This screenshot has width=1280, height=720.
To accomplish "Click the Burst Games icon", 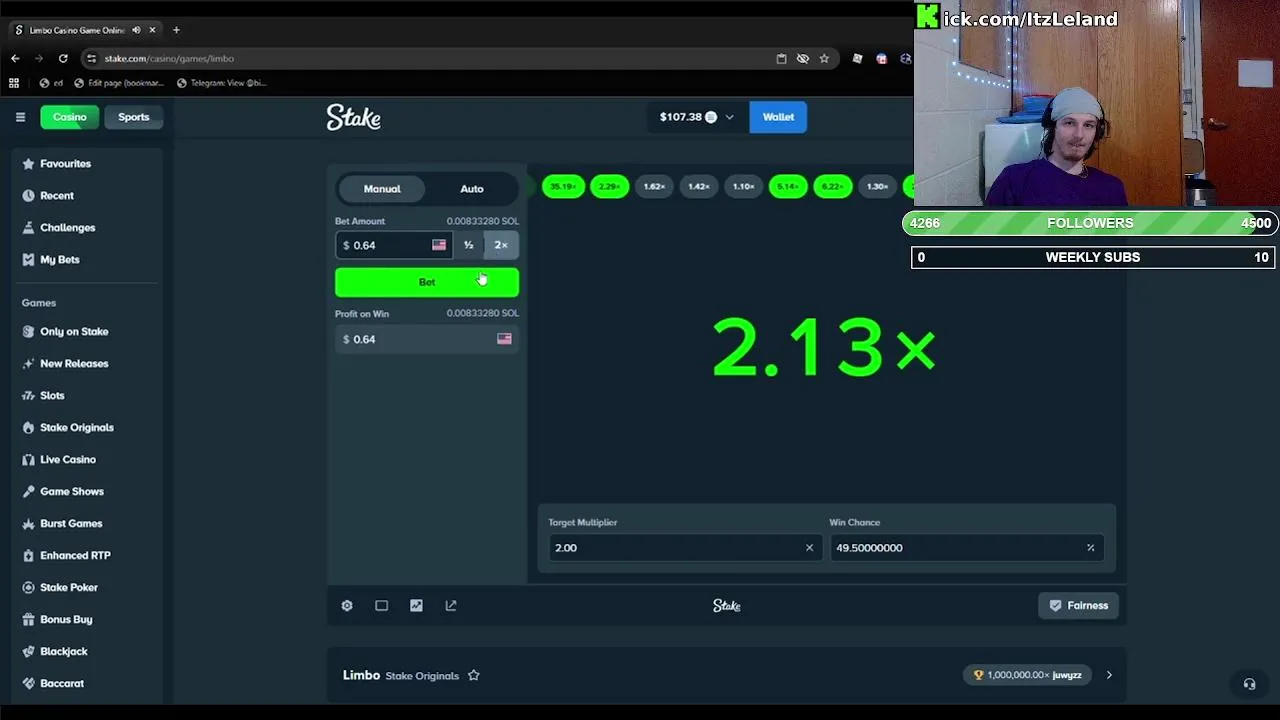I will click(28, 523).
